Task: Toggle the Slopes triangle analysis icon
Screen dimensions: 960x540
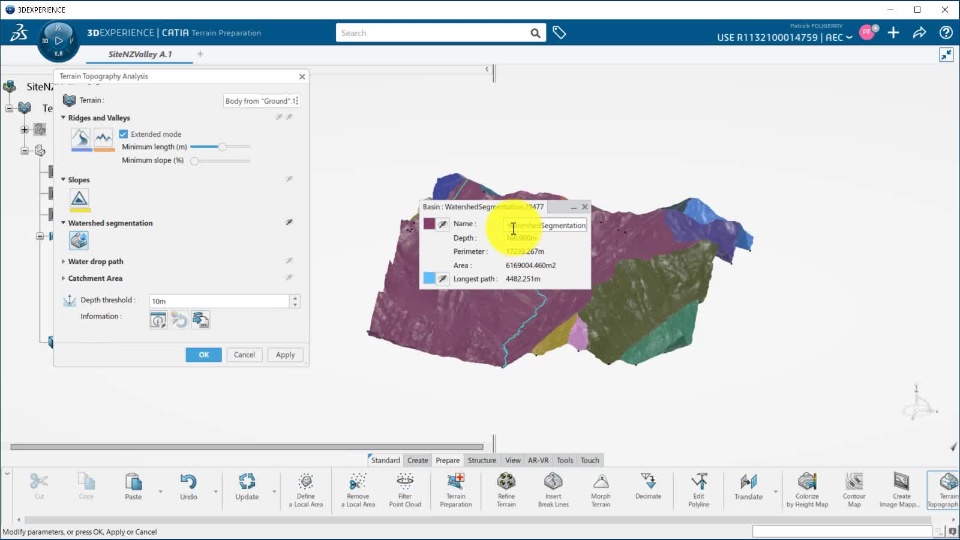Action: [x=80, y=198]
